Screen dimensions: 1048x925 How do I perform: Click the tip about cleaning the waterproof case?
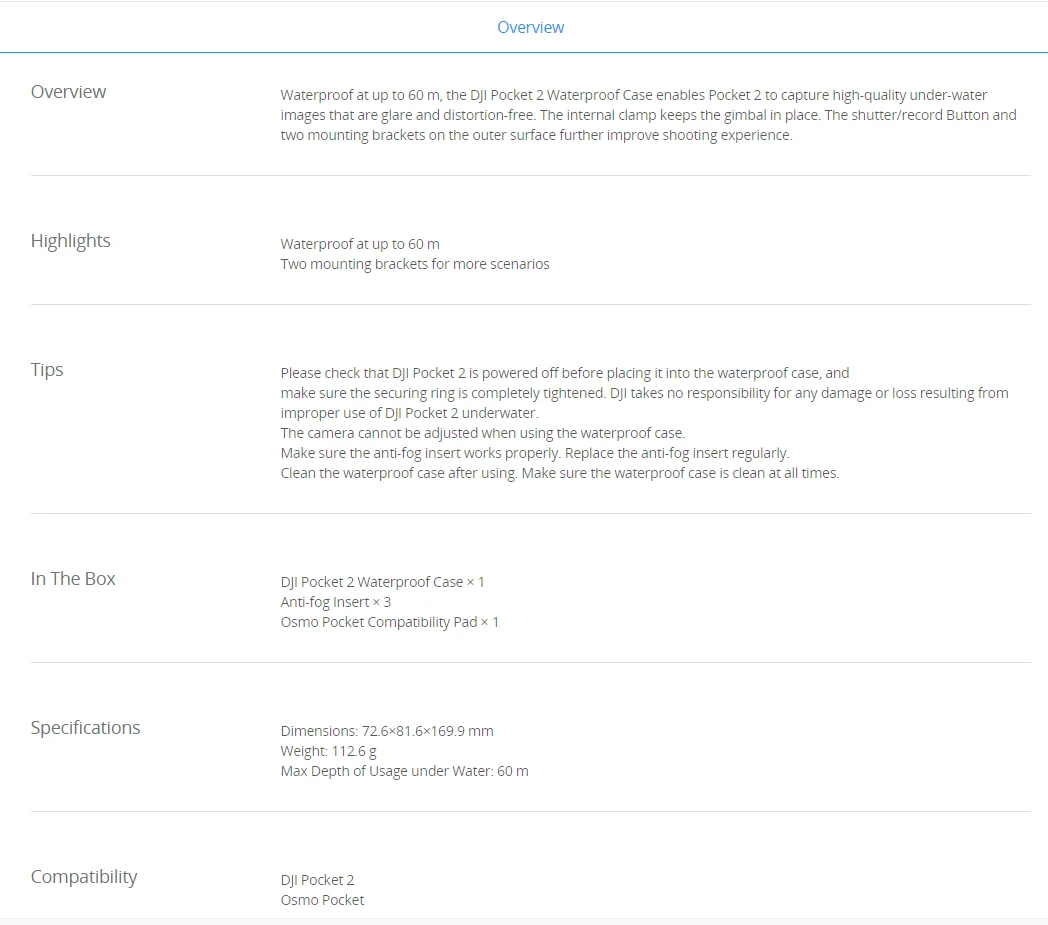coord(559,473)
